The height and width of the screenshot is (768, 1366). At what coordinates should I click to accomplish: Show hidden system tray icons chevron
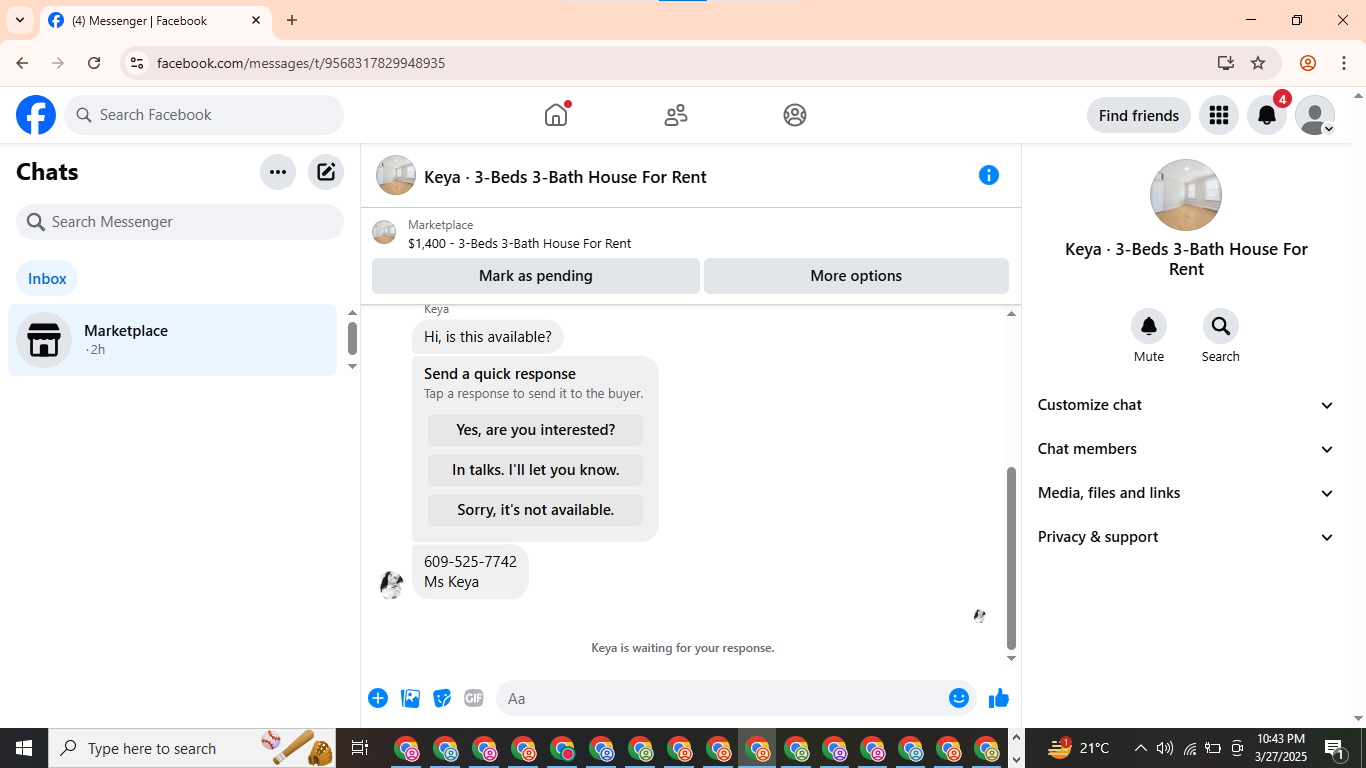1140,748
